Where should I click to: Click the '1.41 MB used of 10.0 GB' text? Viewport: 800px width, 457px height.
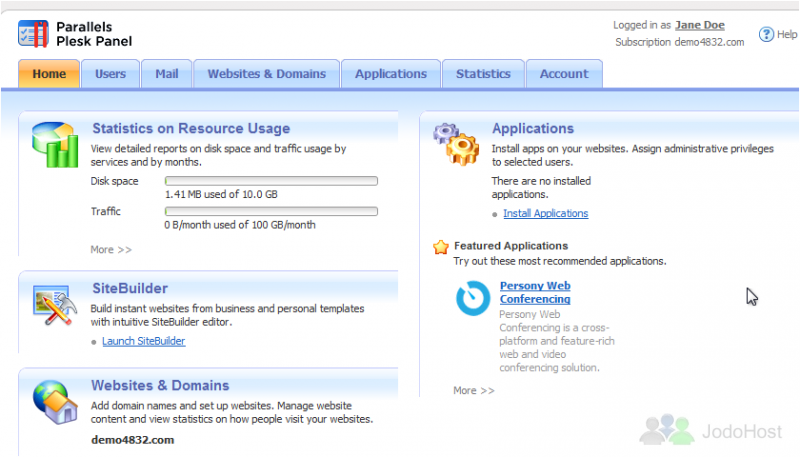[x=221, y=194]
